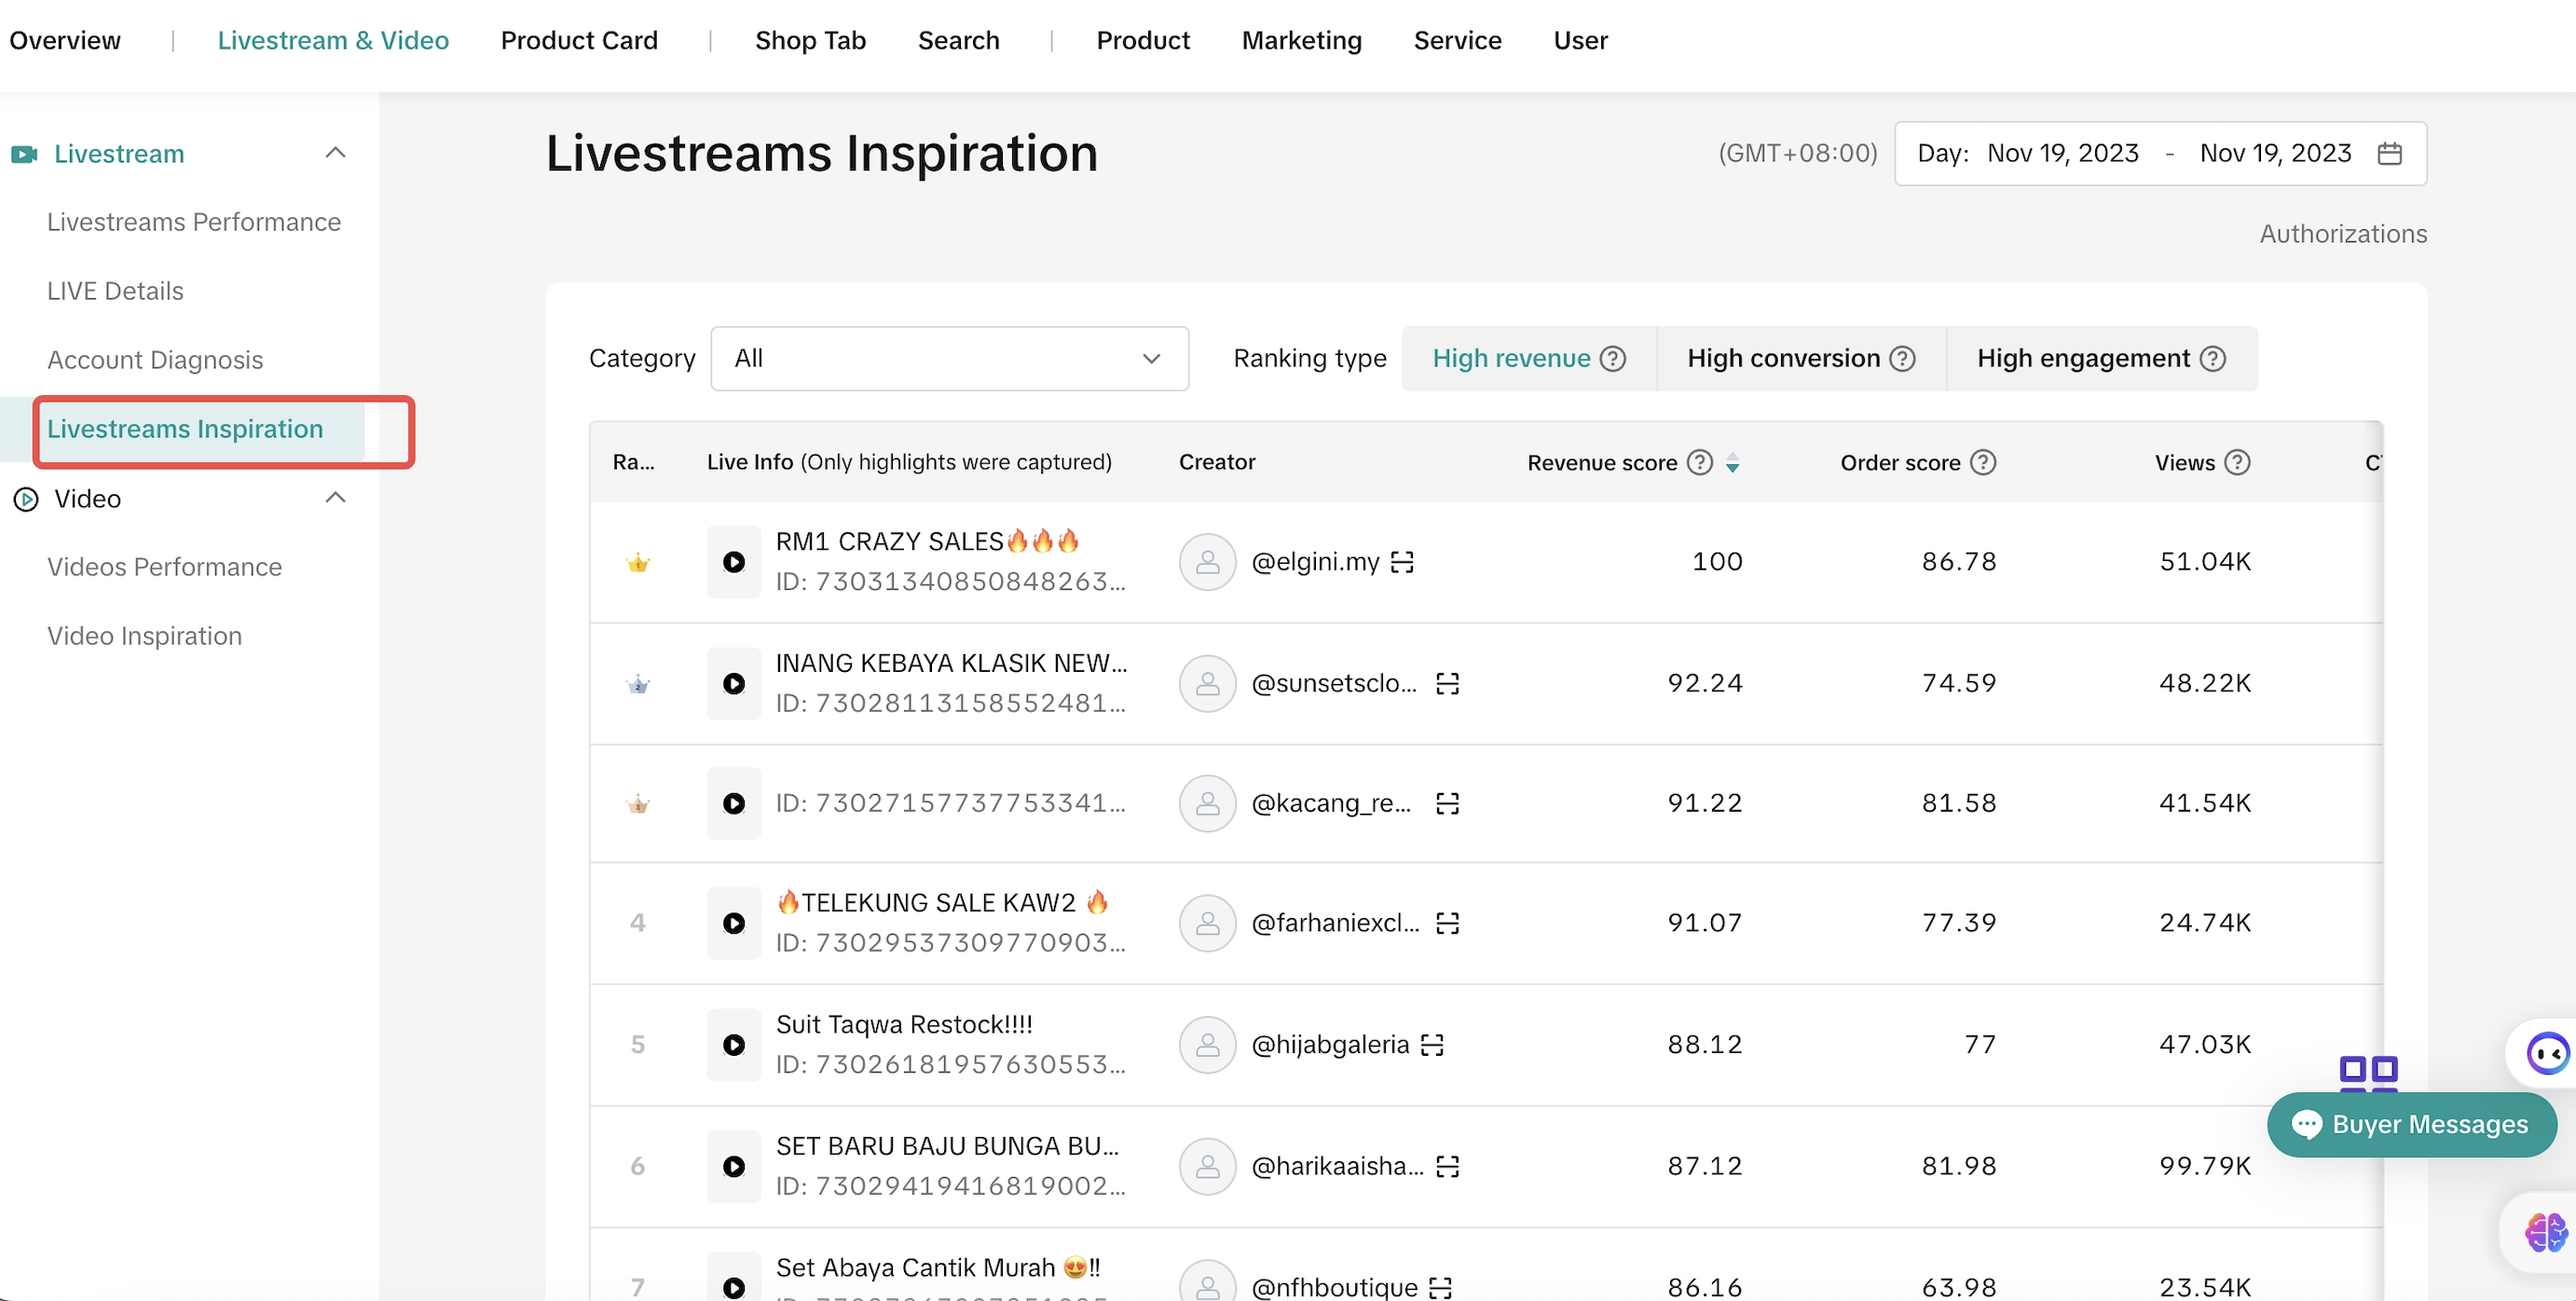
Task: Collapse the Livestream sidebar section
Action: 335,153
